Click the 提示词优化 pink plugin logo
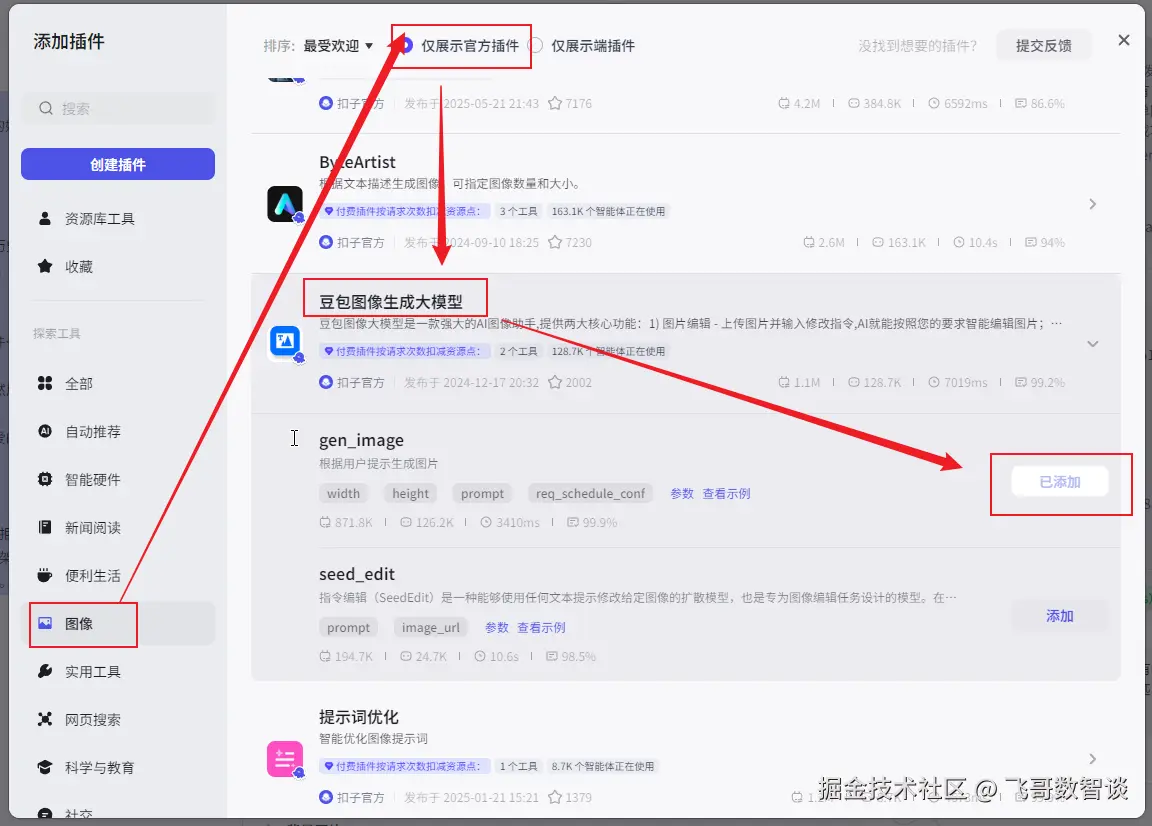The image size is (1152, 826). click(285, 758)
